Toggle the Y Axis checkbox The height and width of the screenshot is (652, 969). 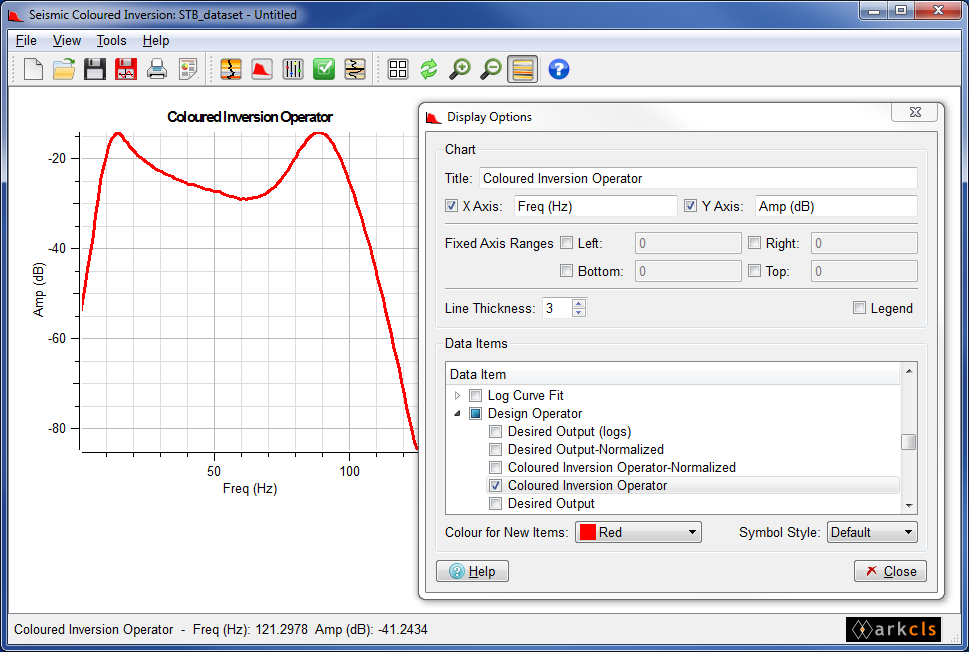coord(691,206)
